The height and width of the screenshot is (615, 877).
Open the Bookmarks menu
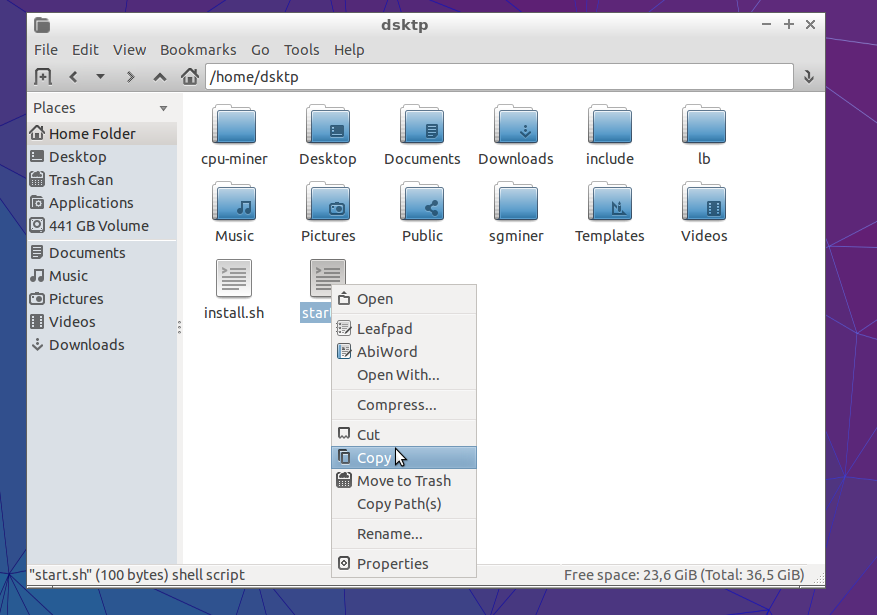198,49
